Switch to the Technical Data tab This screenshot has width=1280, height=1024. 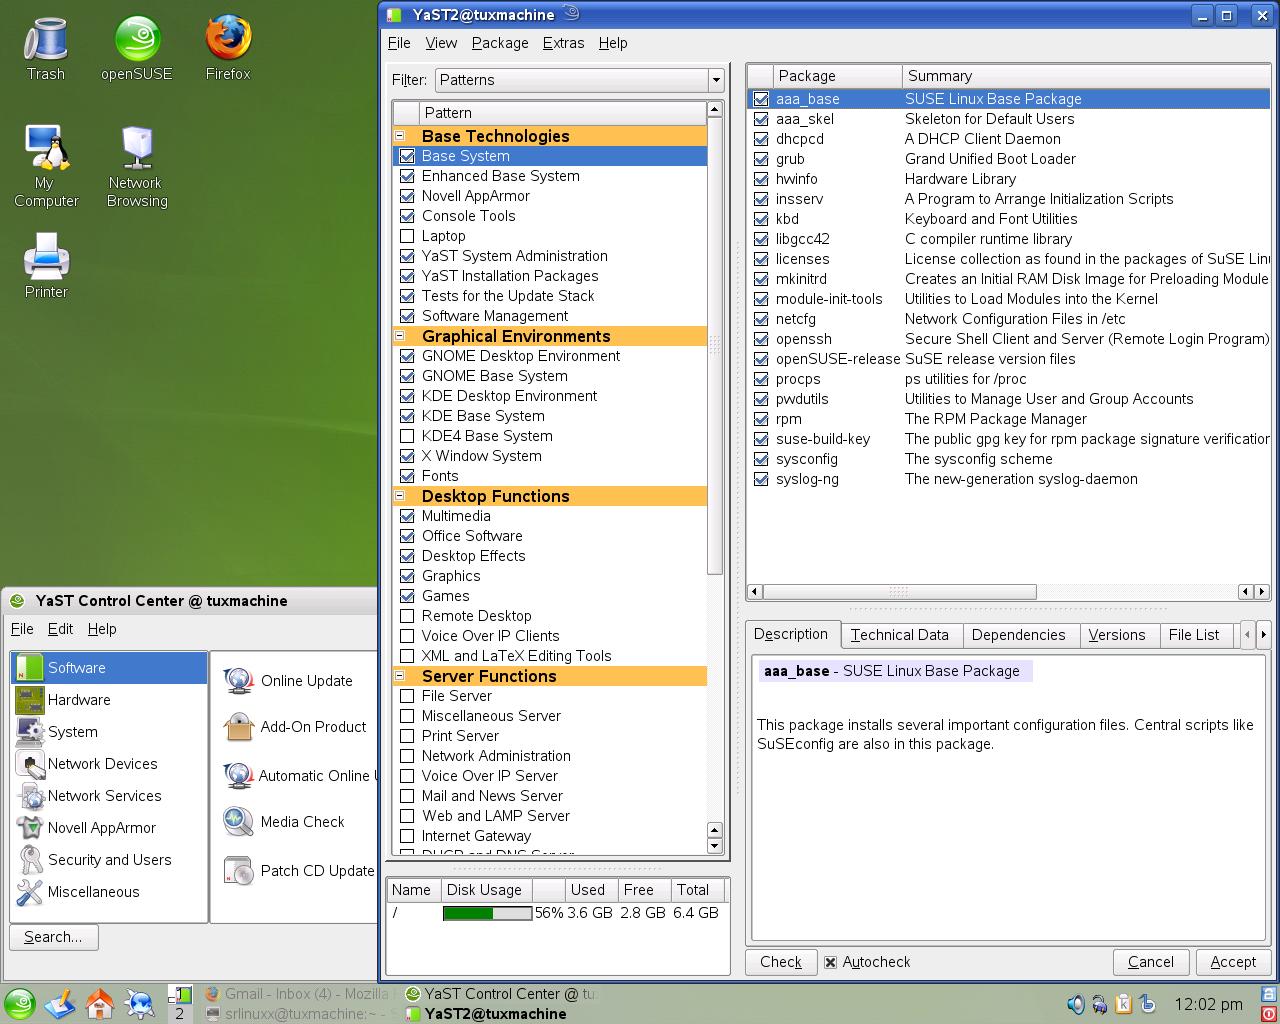(900, 635)
